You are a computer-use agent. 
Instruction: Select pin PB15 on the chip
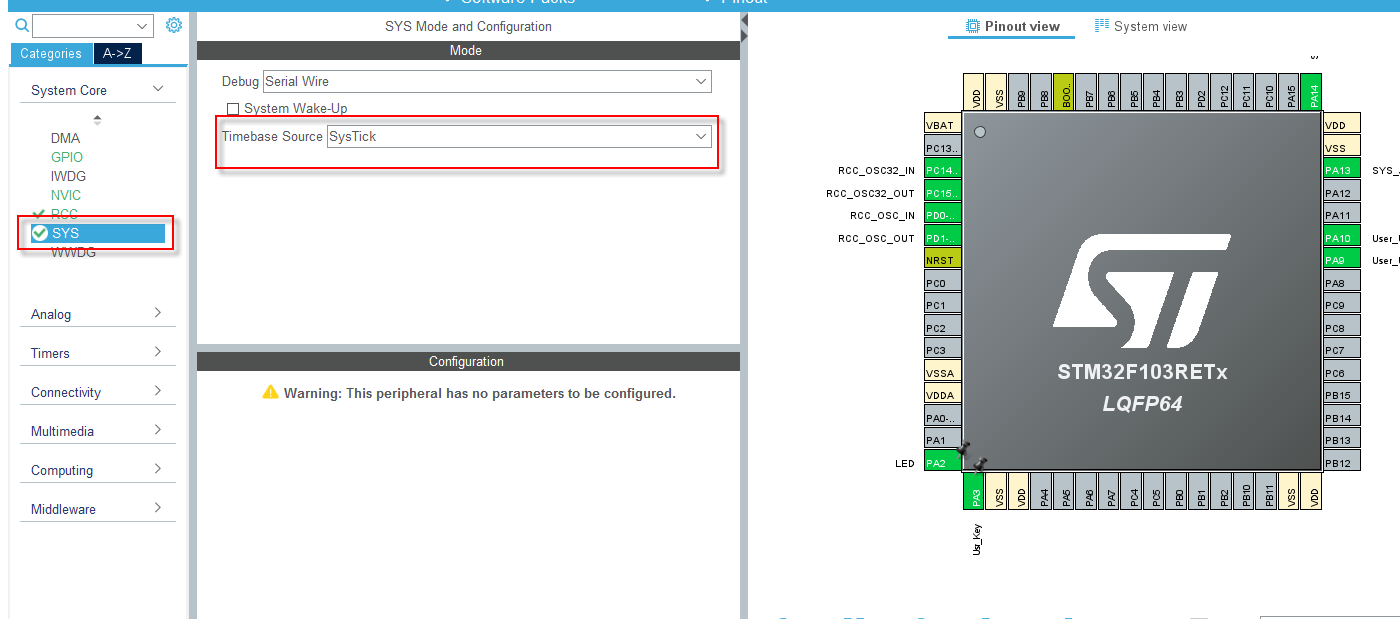pos(1341,395)
